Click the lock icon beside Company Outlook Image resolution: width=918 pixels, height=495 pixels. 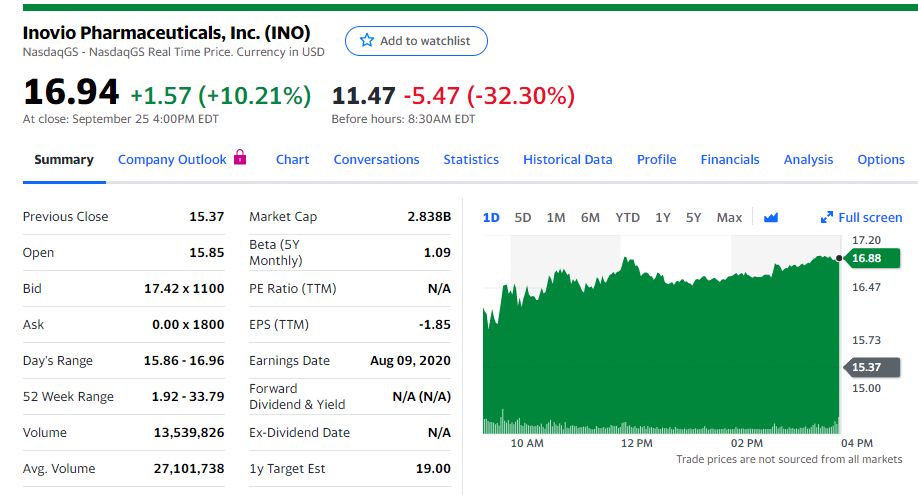pyautogui.click(x=239, y=158)
